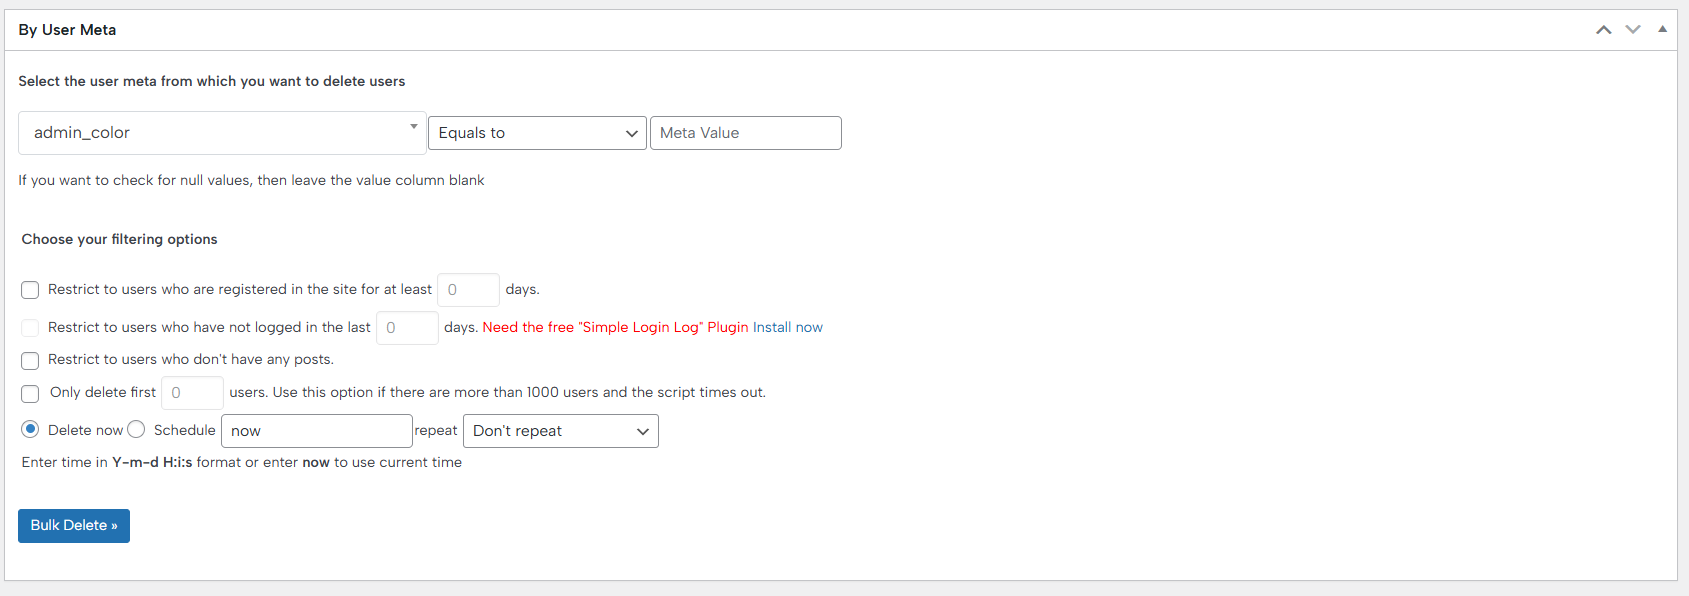Image resolution: width=1689 pixels, height=596 pixels.
Task: Open the Equals to operator dropdown
Action: (537, 133)
